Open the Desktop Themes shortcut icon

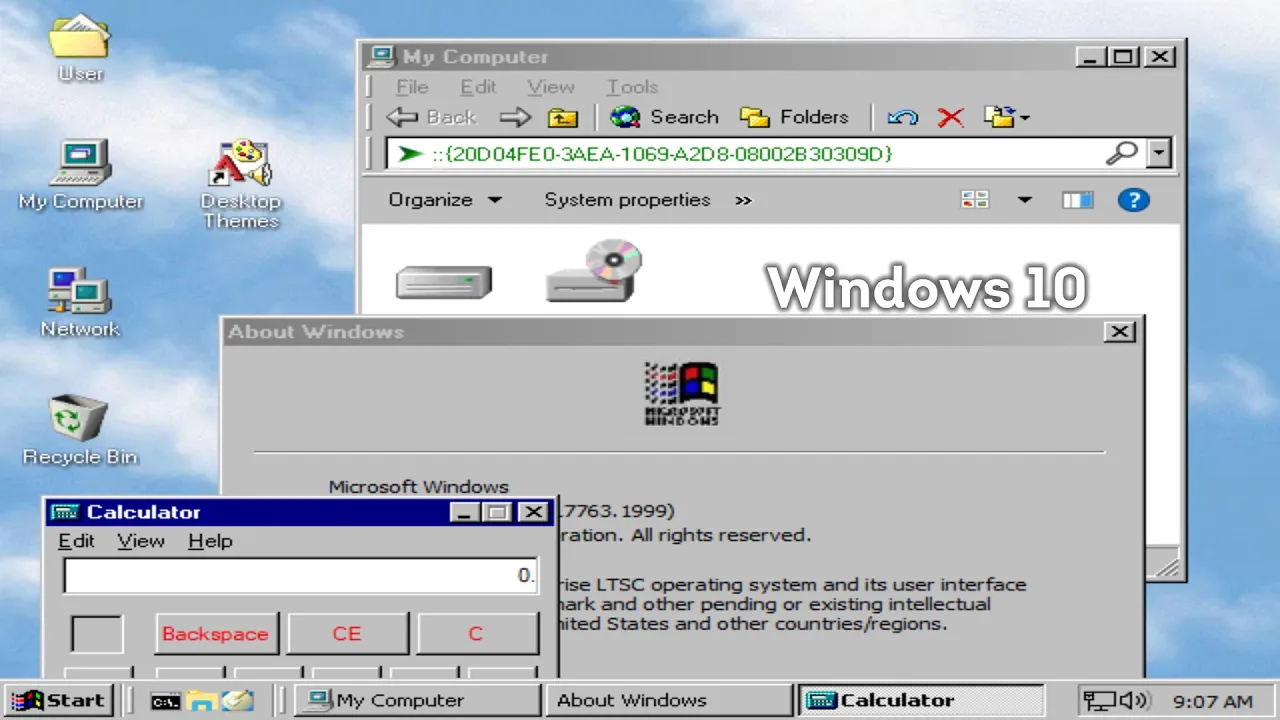pos(241,185)
